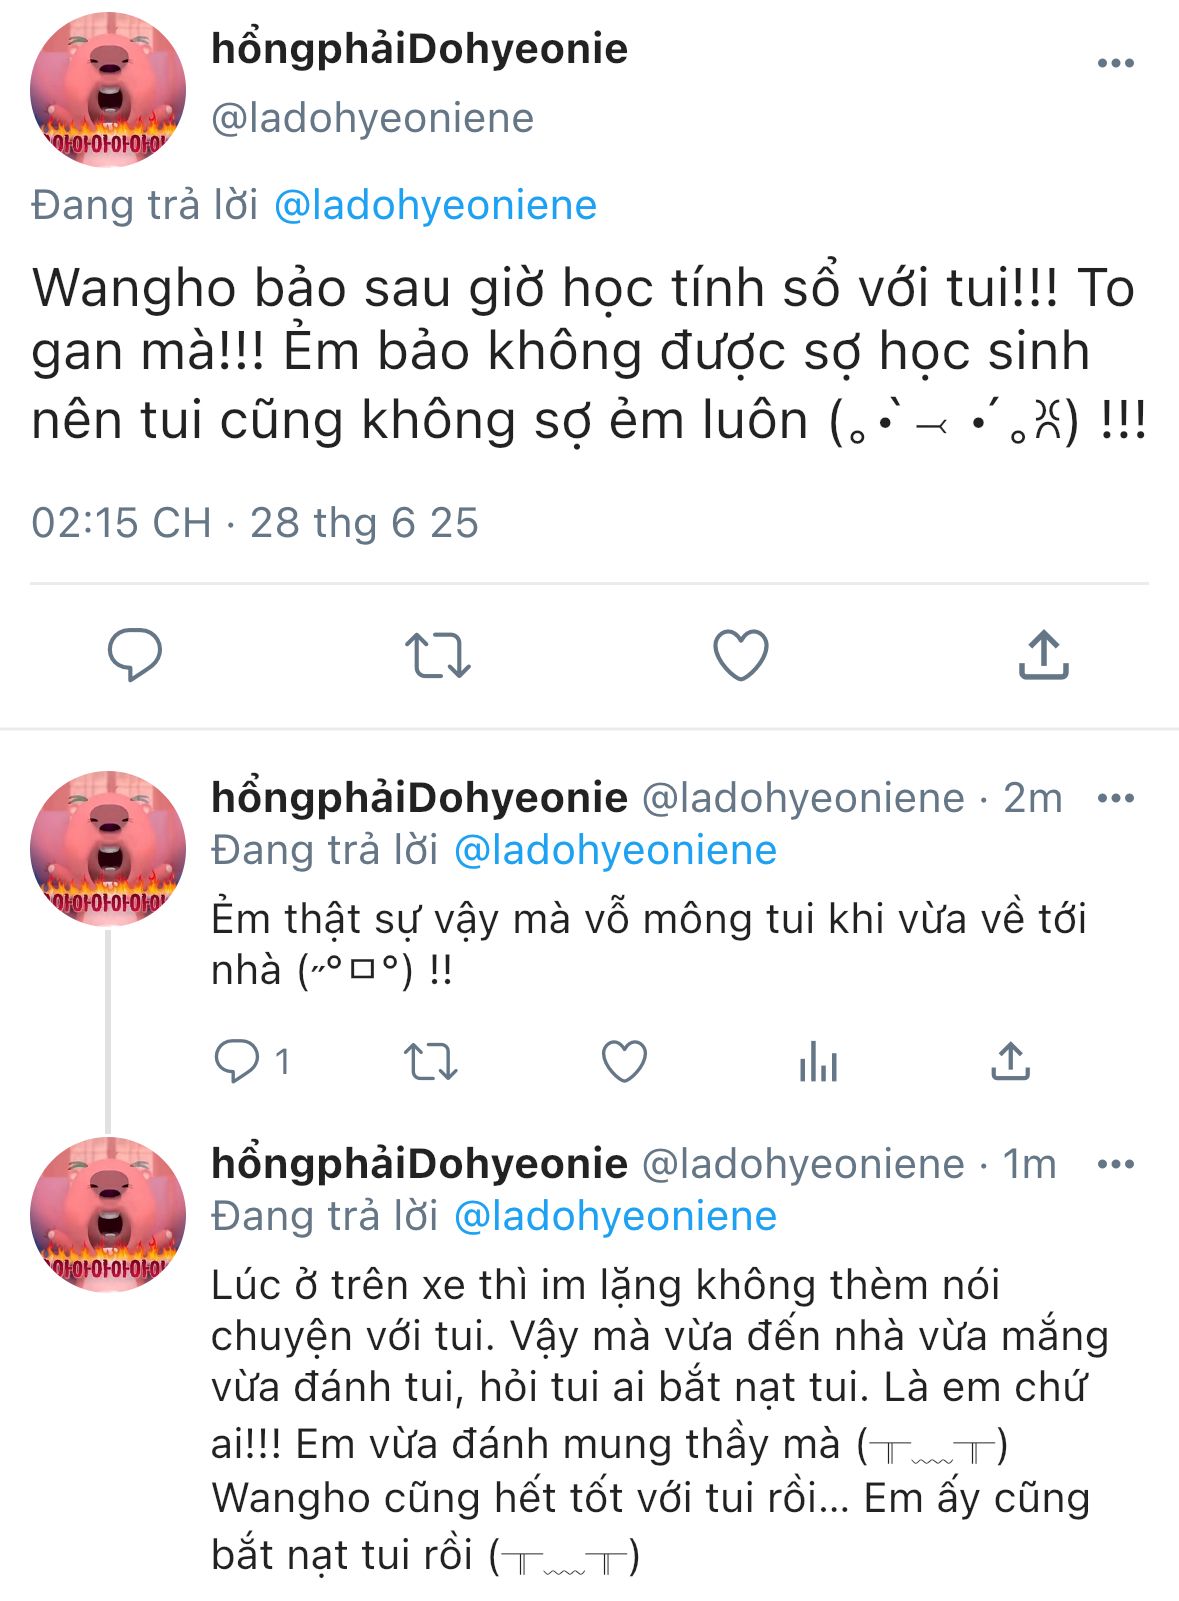Open the 2m reply's three-dot menu
Screen dimensions: 1179x1601
point(1115,798)
